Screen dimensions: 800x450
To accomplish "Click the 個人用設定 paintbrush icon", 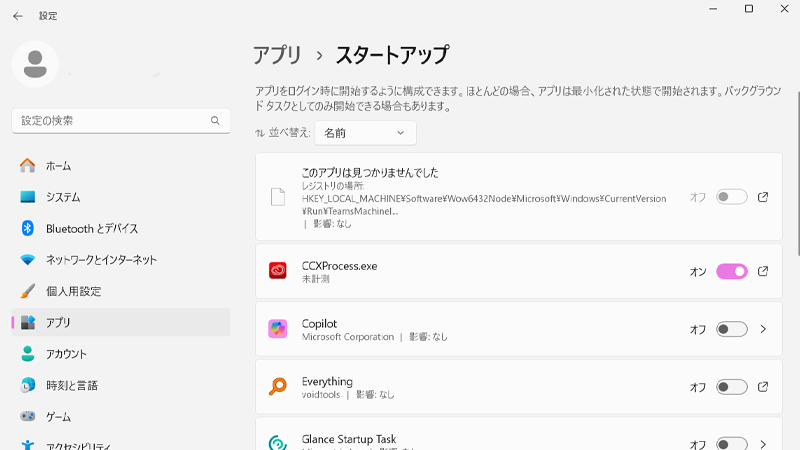I will (28, 291).
